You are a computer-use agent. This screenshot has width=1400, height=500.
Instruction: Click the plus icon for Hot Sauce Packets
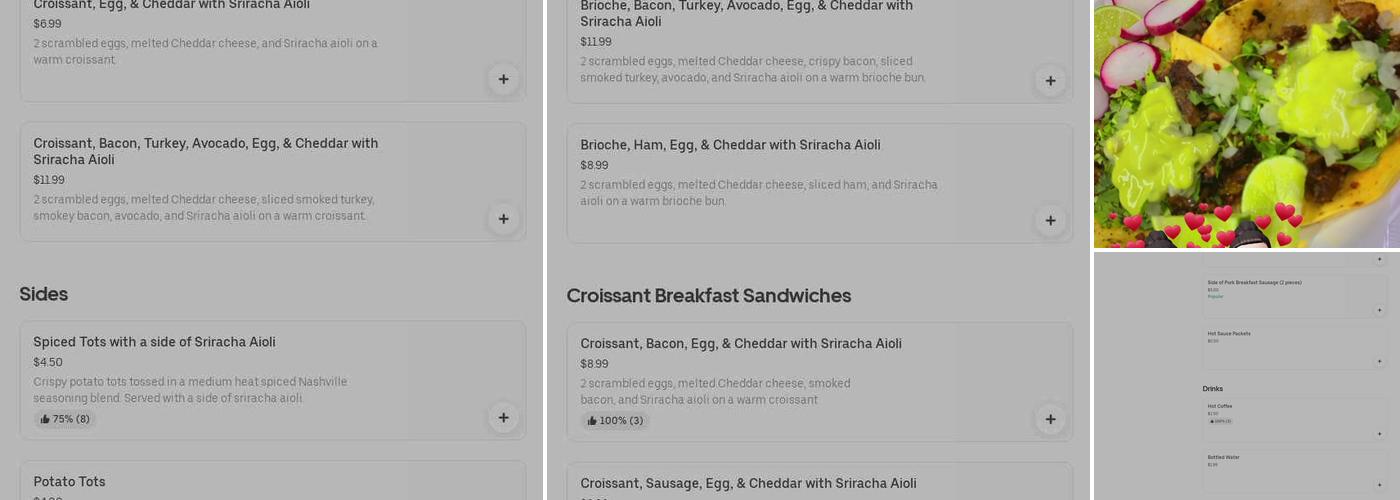point(1380,361)
